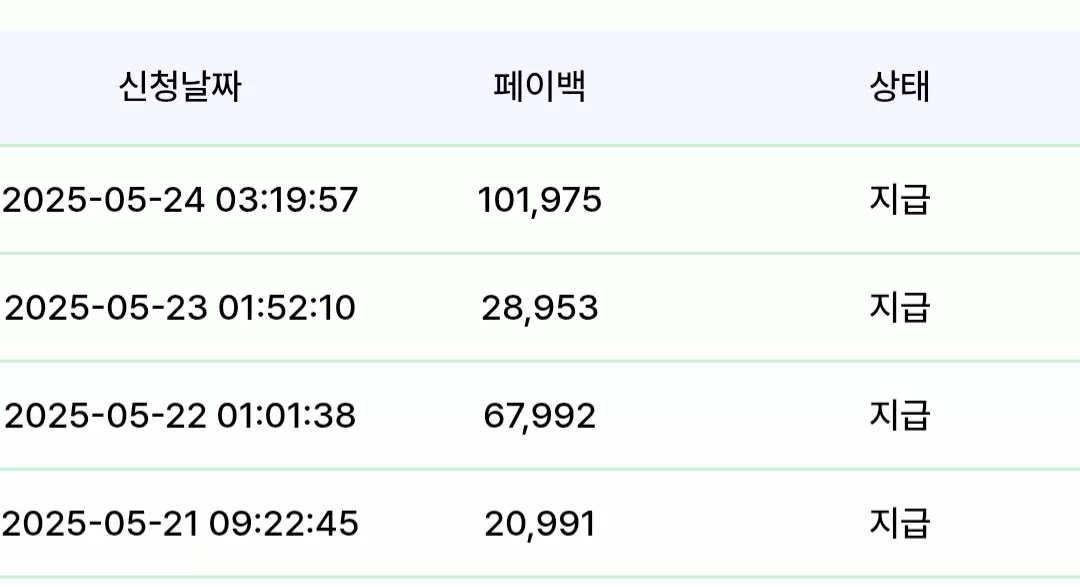The image size is (1080, 587).
Task: Click 지급 status in the 05-24 row
Action: pos(900,200)
